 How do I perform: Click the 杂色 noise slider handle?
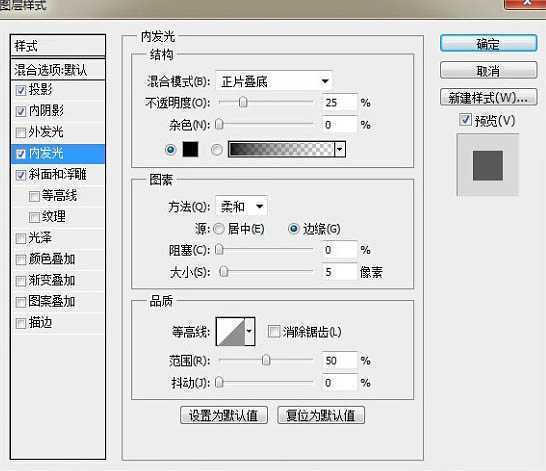tap(219, 124)
